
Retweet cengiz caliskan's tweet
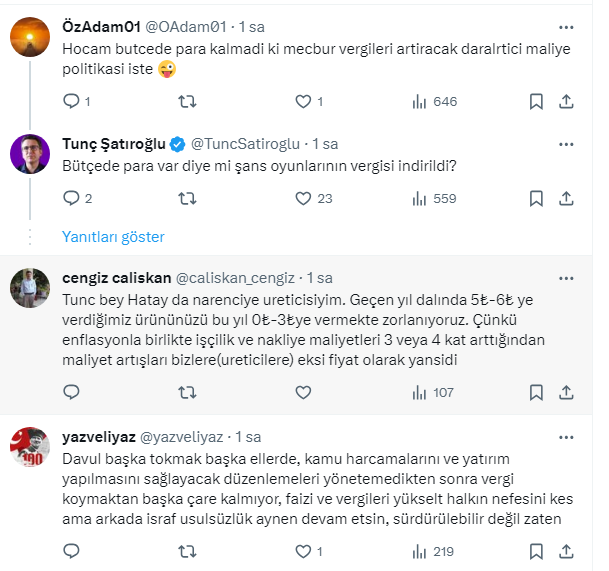point(187,393)
